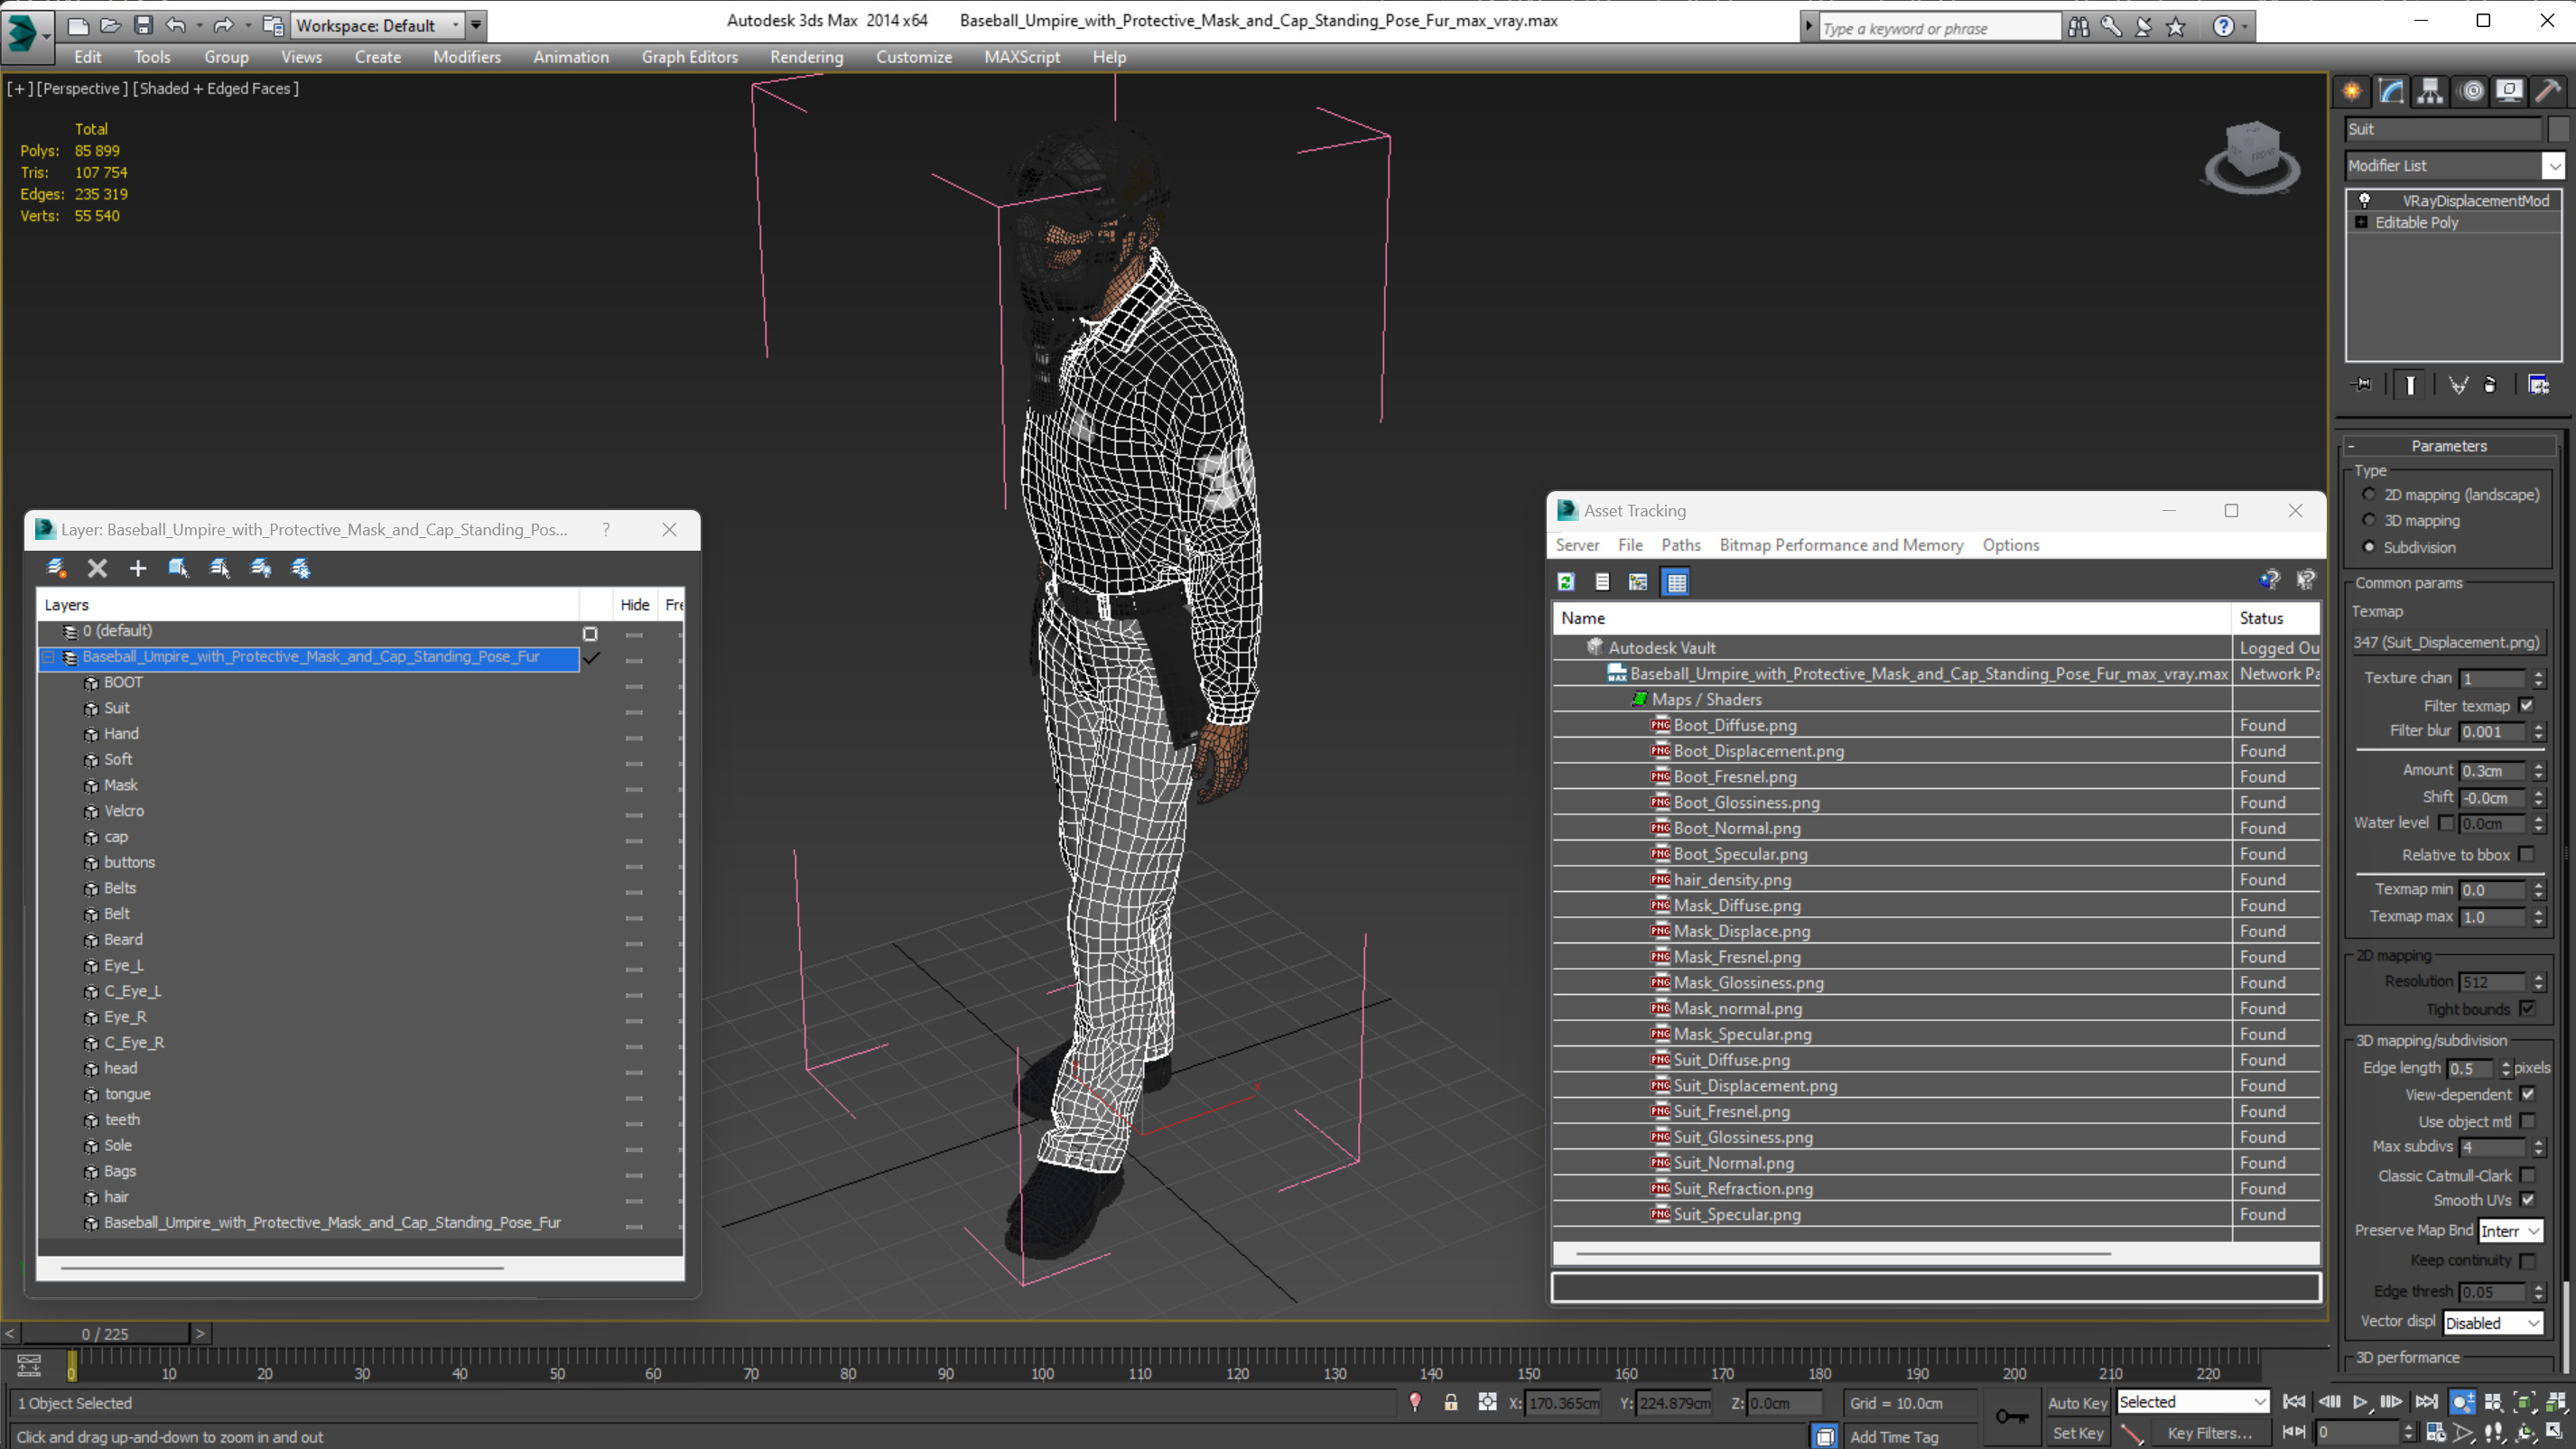Click Refresh icon in Asset Tracking
The image size is (2576, 1449).
[x=1566, y=581]
